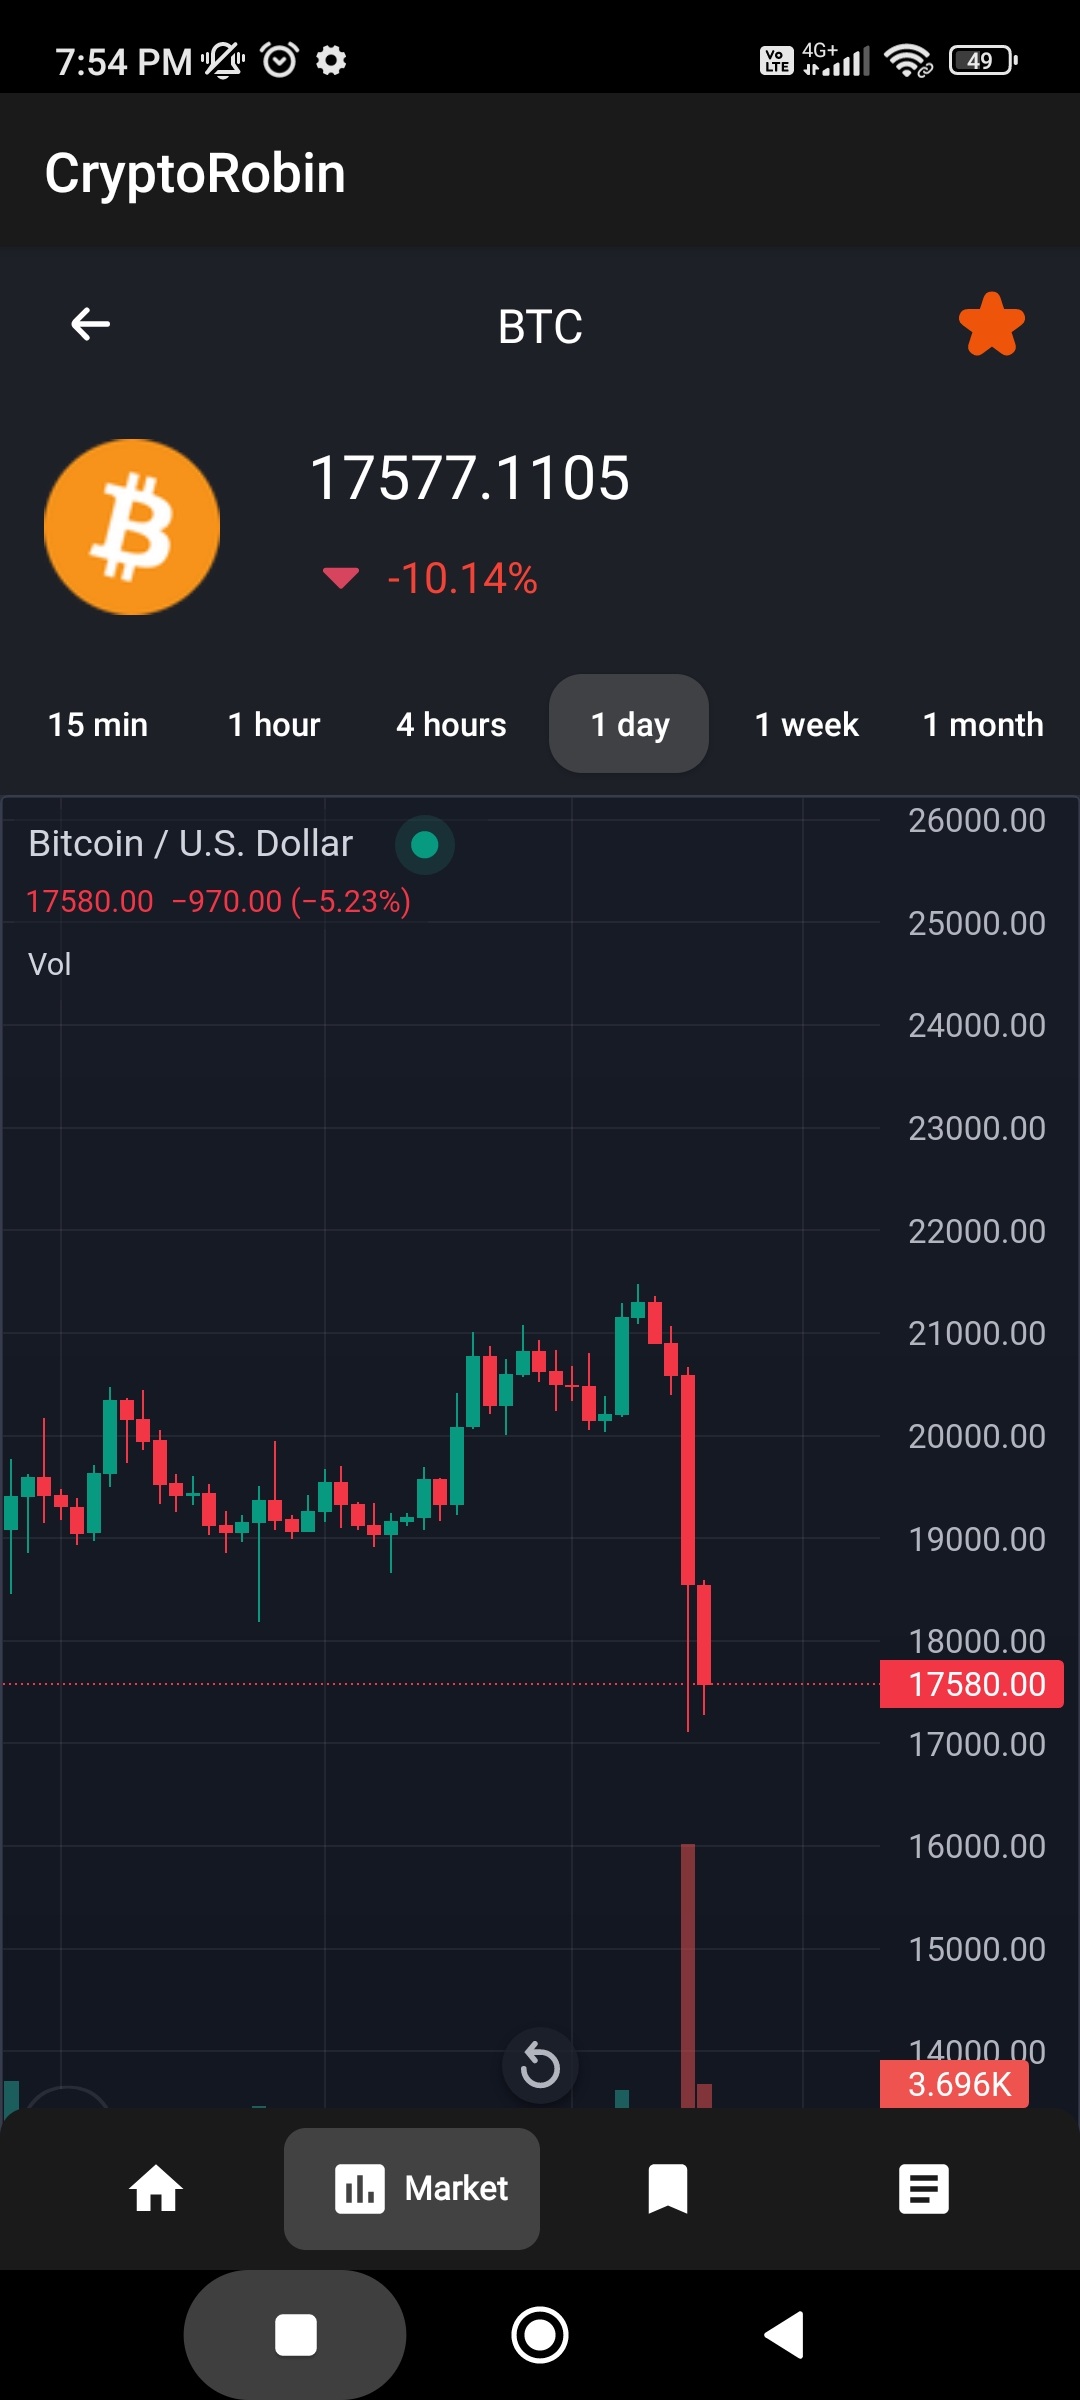Toggle the orange favorite star

pyautogui.click(x=991, y=325)
